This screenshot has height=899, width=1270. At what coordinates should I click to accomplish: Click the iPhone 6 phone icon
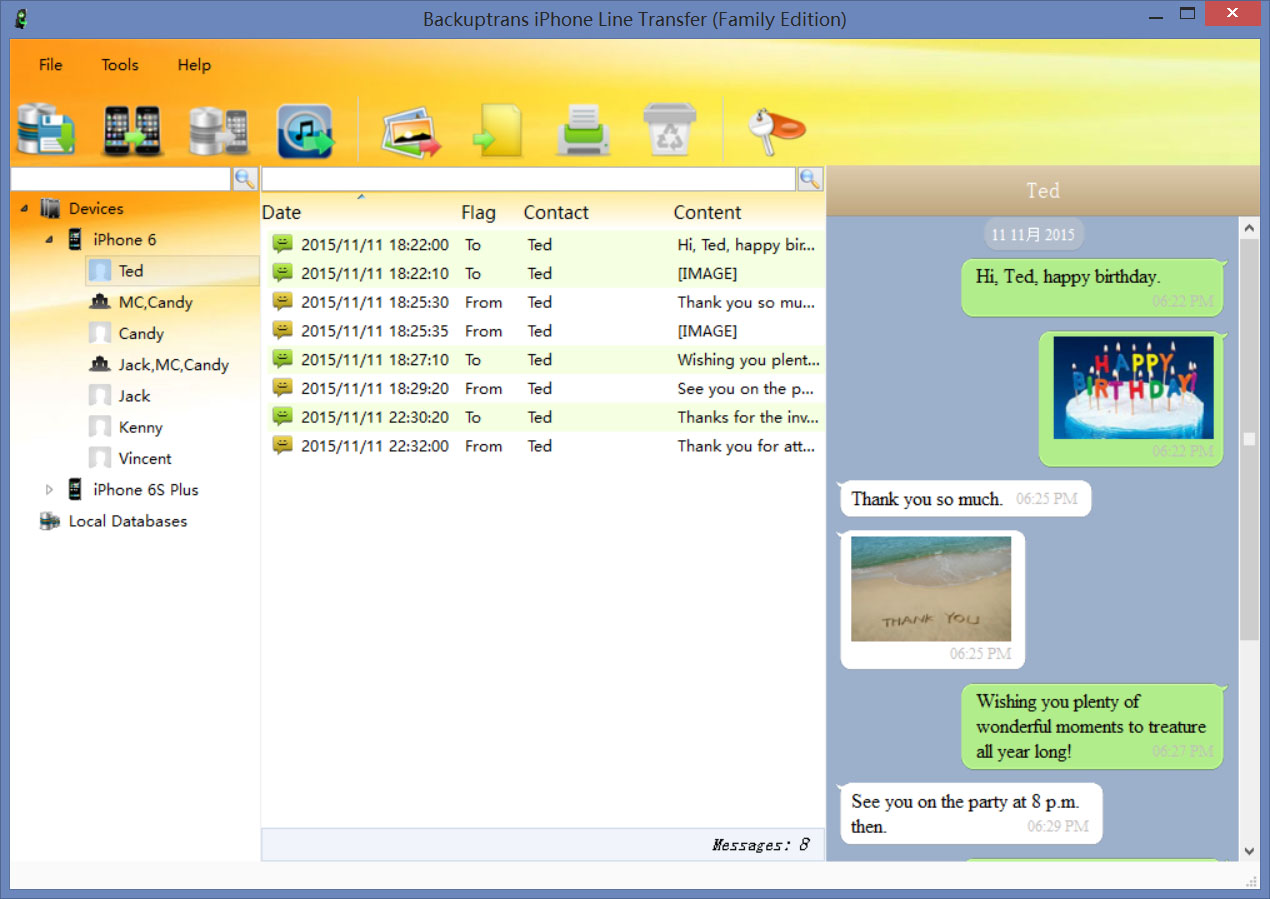pos(75,240)
